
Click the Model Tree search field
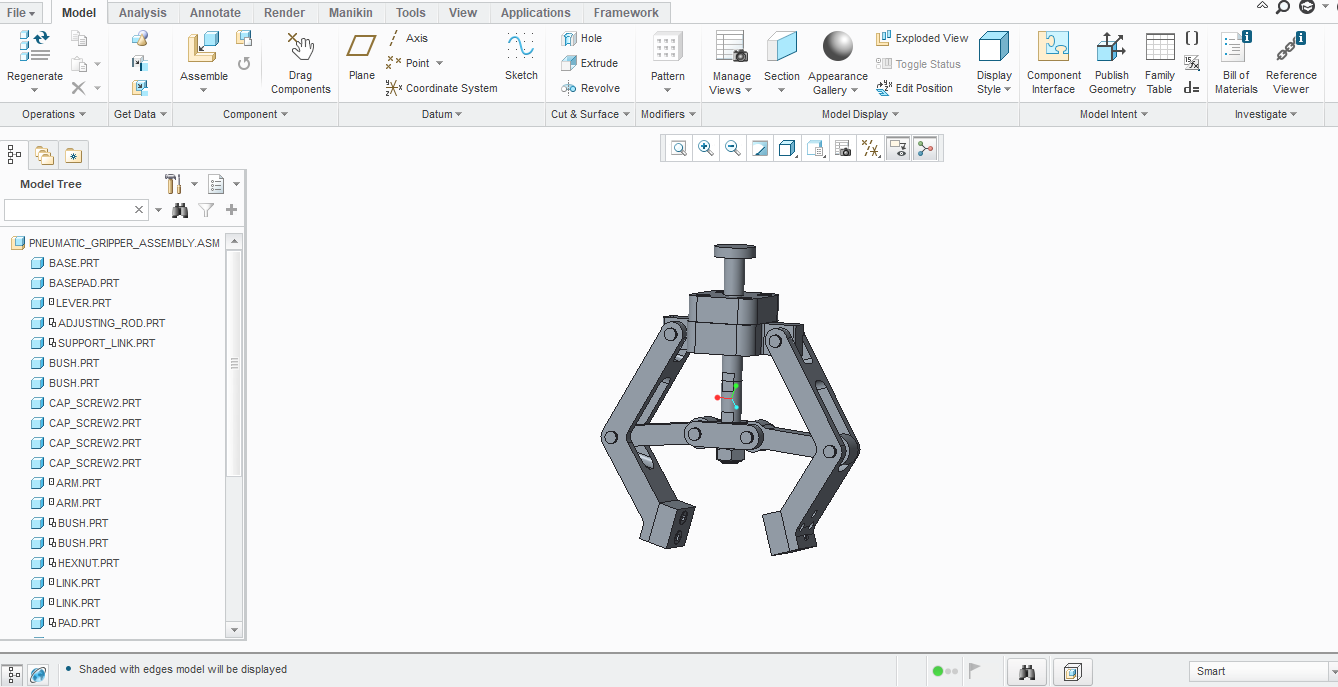(x=68, y=210)
